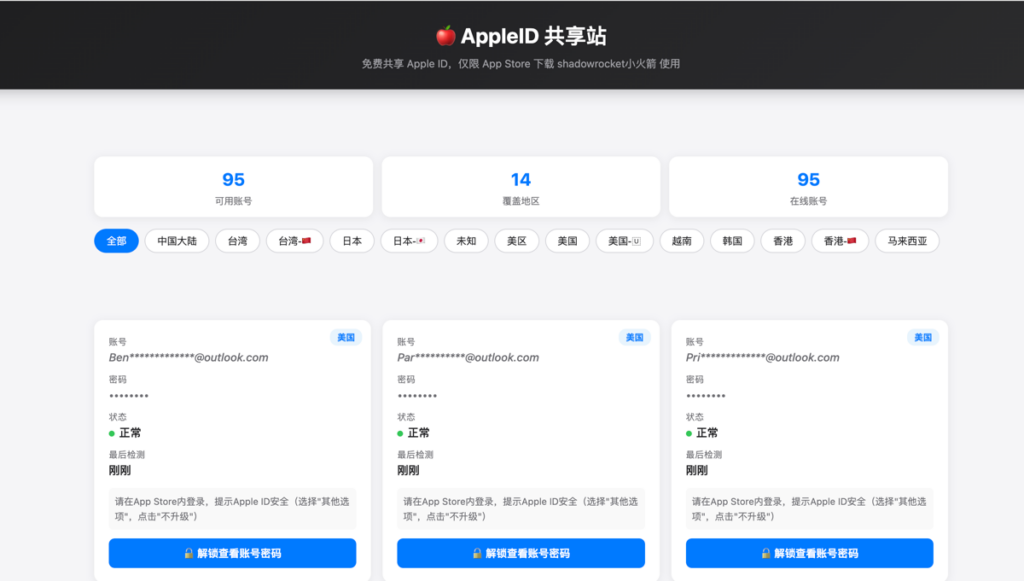Image resolution: width=1024 pixels, height=581 pixels.
Task: Click the 美国 badge on Par card
Action: [x=634, y=338]
